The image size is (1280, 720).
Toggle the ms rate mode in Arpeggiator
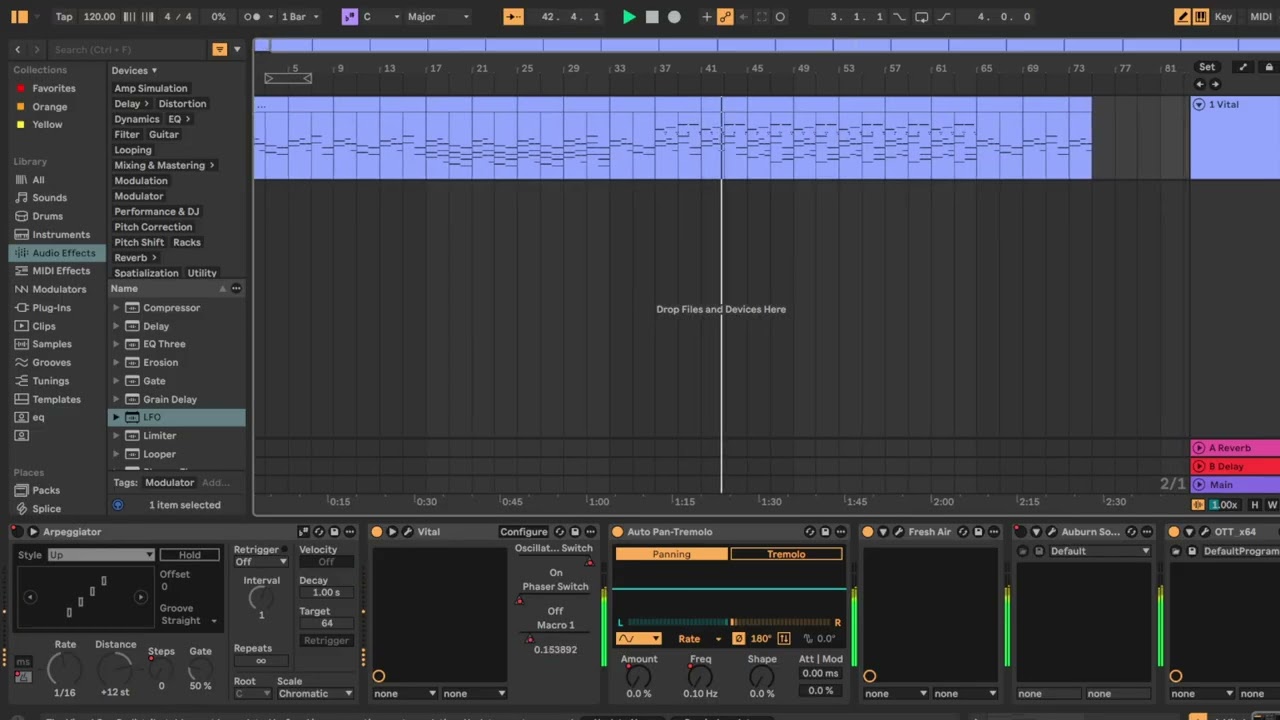click(x=22, y=662)
